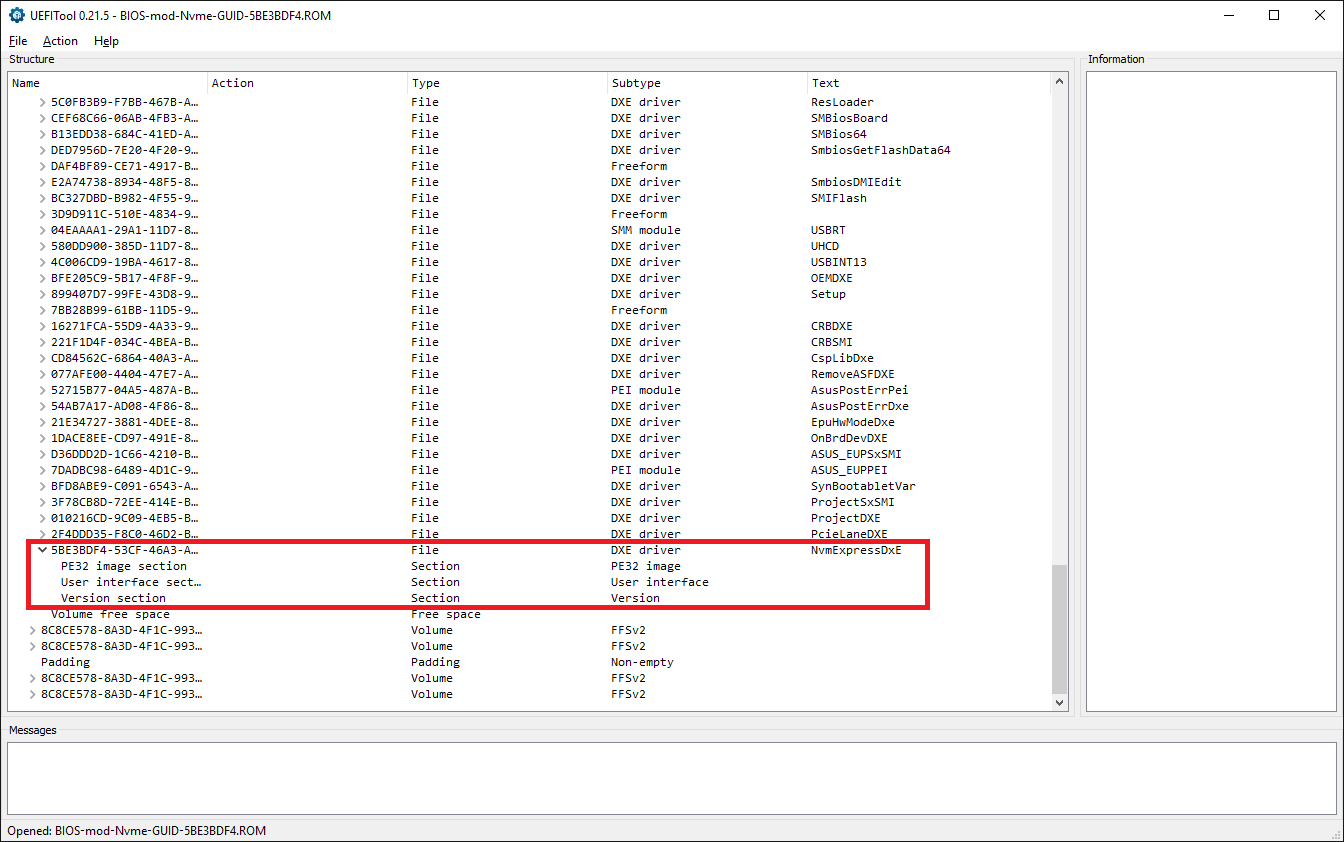This screenshot has height=842, width=1344.
Task: Select the 52715B77-04A5-487A PEI module file
Action: [x=530, y=390]
